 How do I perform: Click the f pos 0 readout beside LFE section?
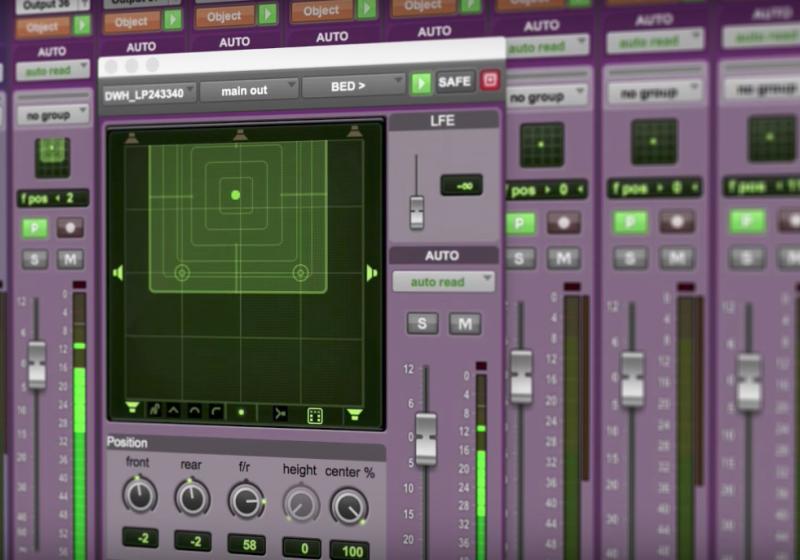click(546, 190)
